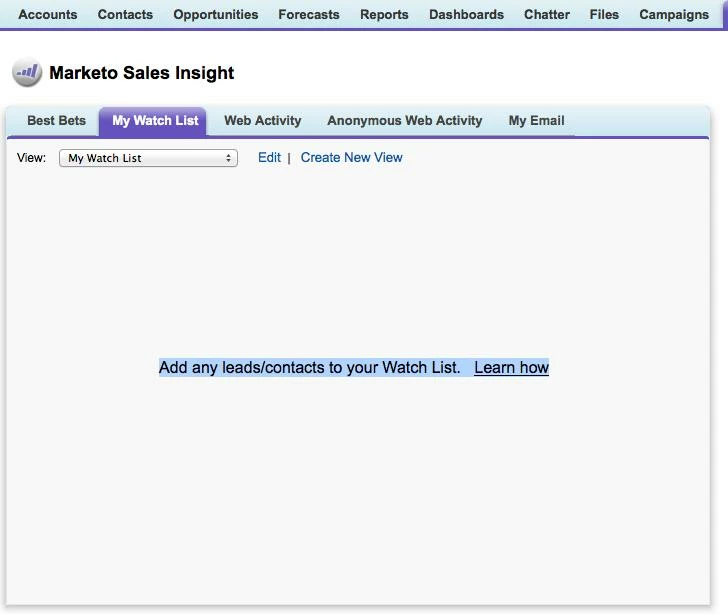Click the Marketo Sales Insight heading text

(142, 72)
